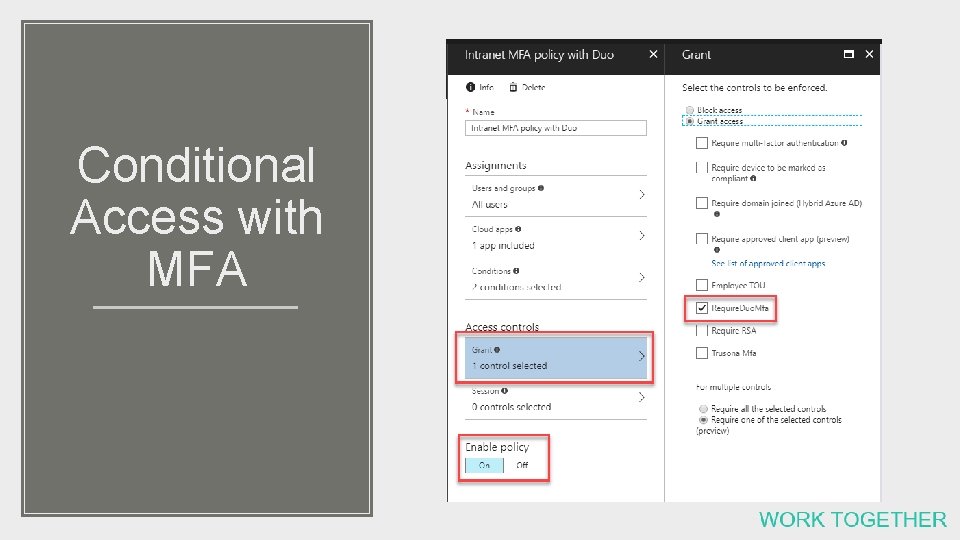This screenshot has height=540, width=960.
Task: Click info icon under domain joined option
Action: [717, 214]
